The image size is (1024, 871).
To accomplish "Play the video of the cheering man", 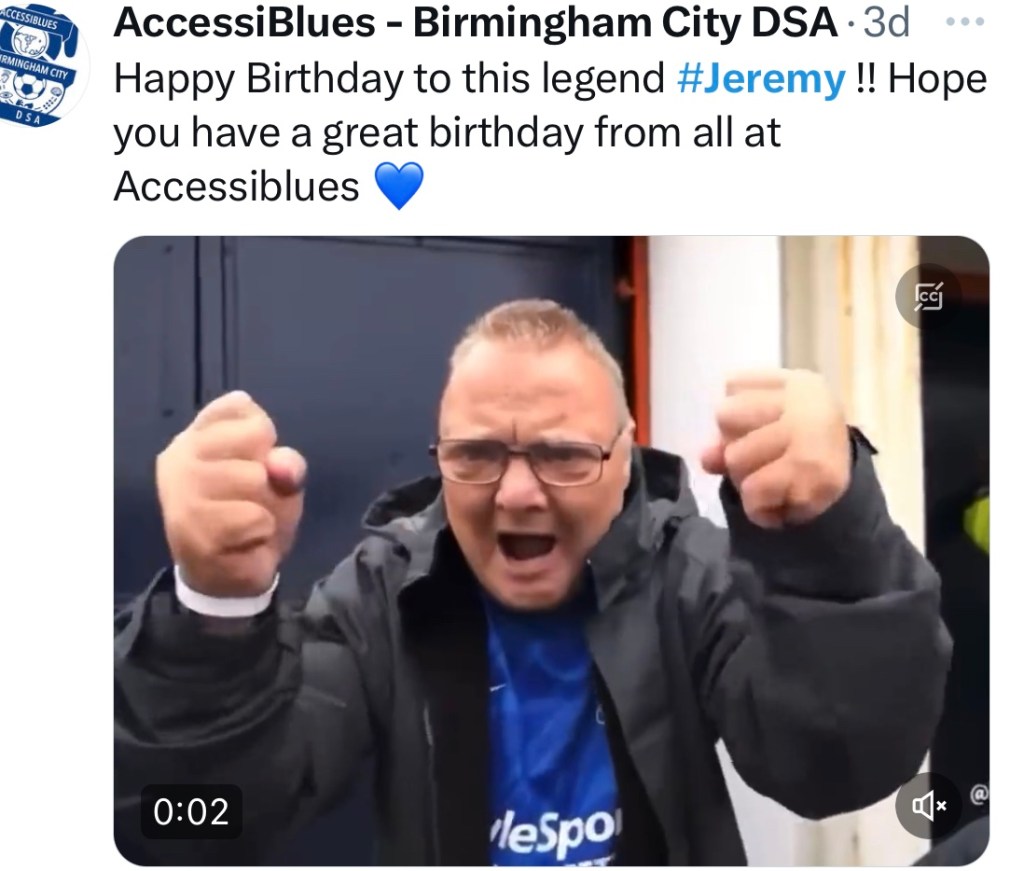I will tap(551, 551).
